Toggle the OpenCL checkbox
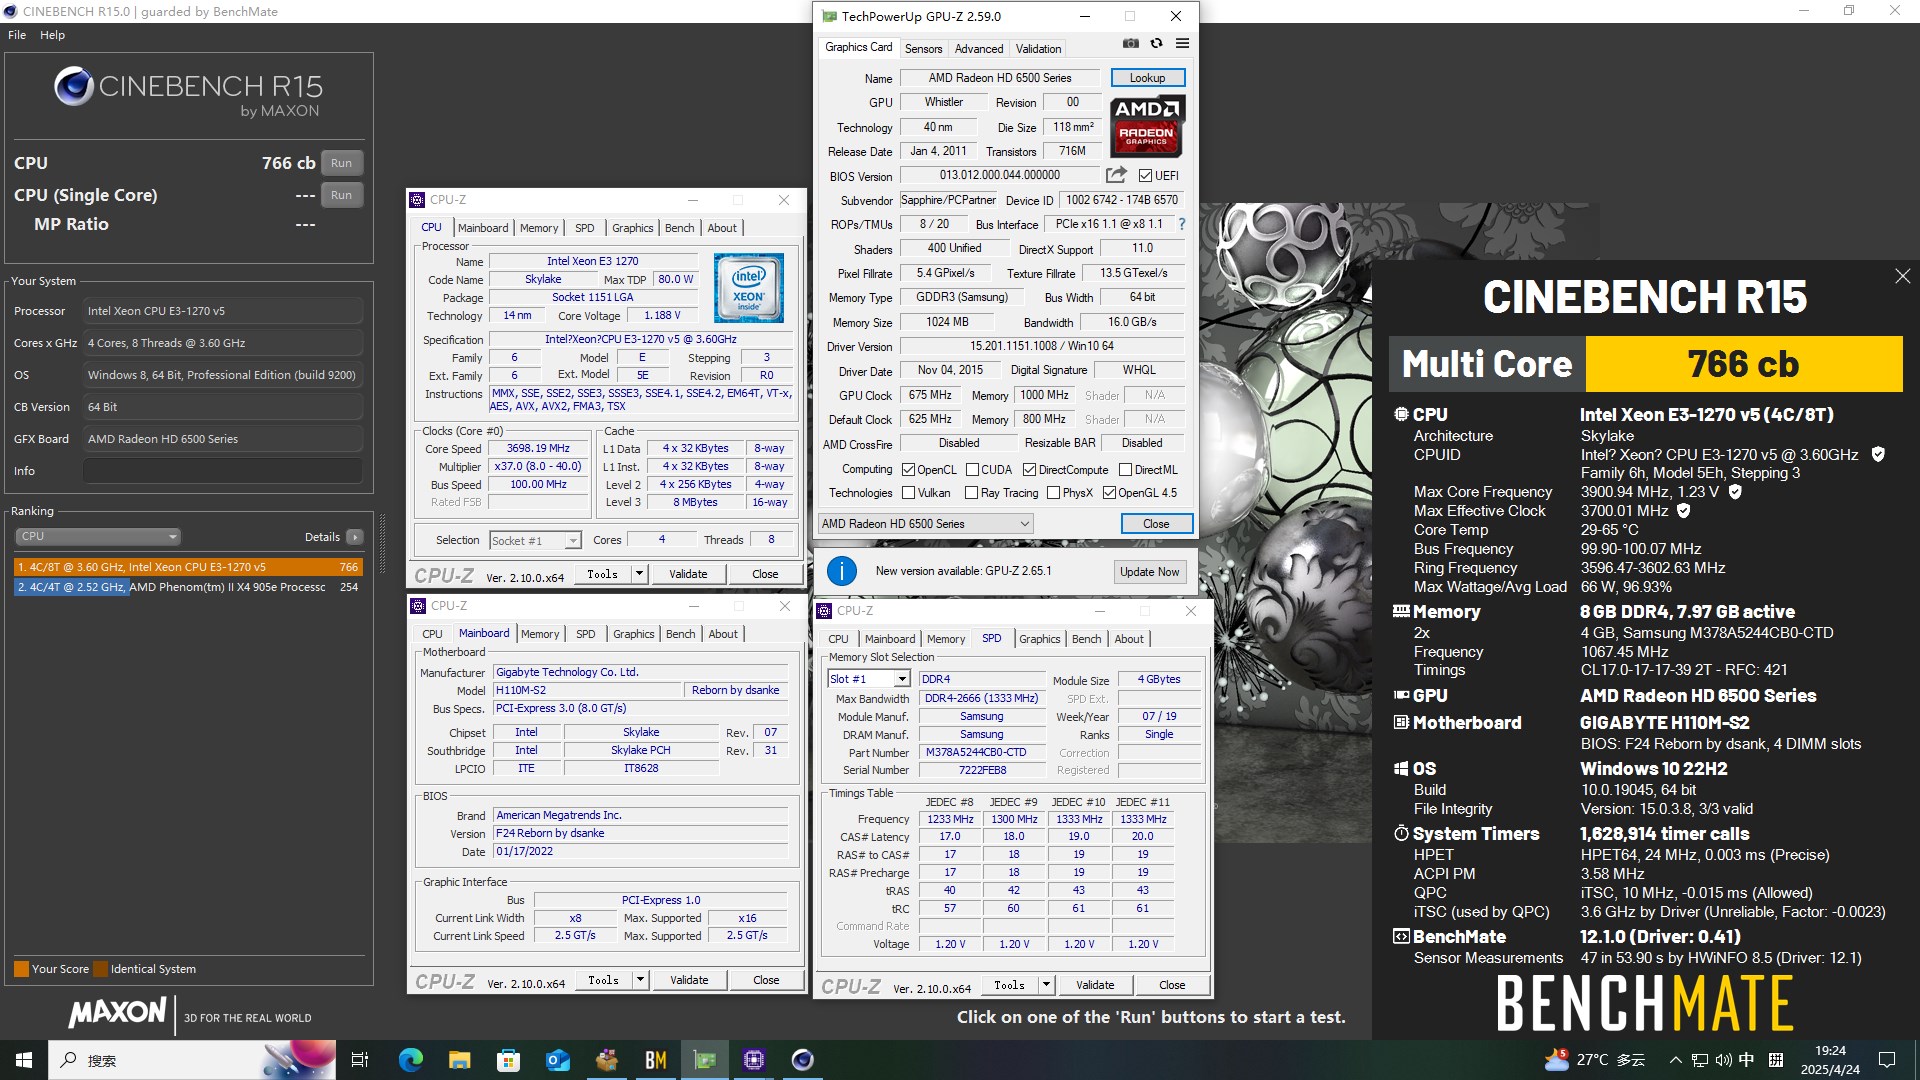The width and height of the screenshot is (1920, 1080). (x=908, y=470)
